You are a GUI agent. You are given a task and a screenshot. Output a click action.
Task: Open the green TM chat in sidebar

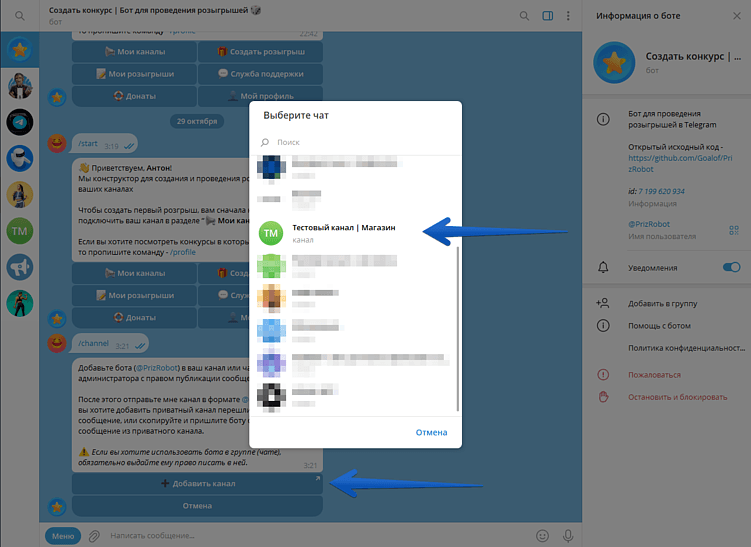coord(20,231)
